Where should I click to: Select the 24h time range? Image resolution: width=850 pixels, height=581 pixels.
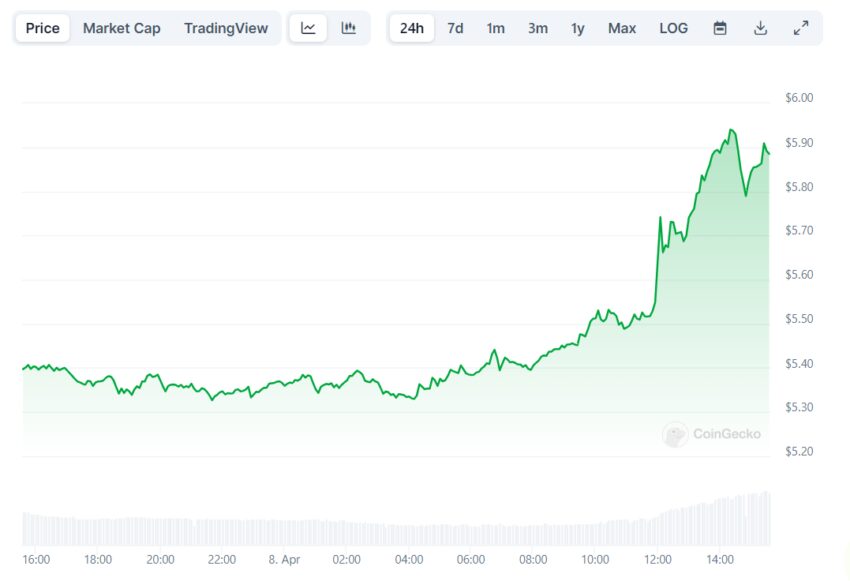click(411, 28)
